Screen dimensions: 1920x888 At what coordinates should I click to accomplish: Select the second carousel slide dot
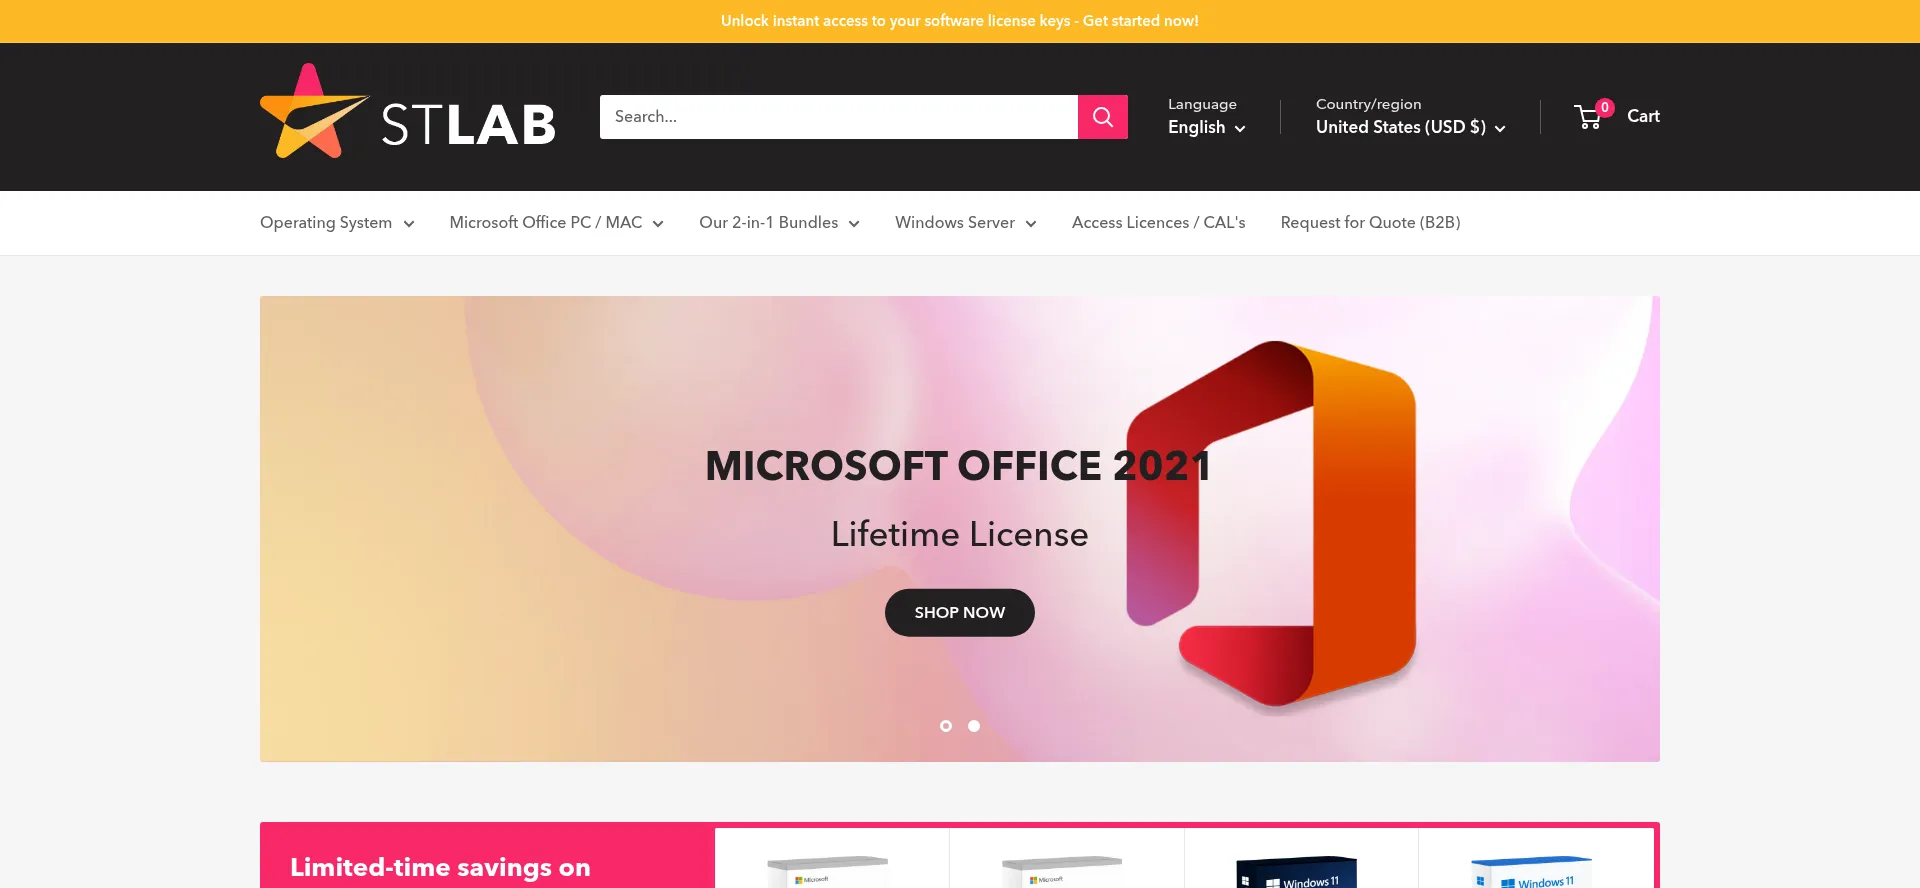coord(974,726)
